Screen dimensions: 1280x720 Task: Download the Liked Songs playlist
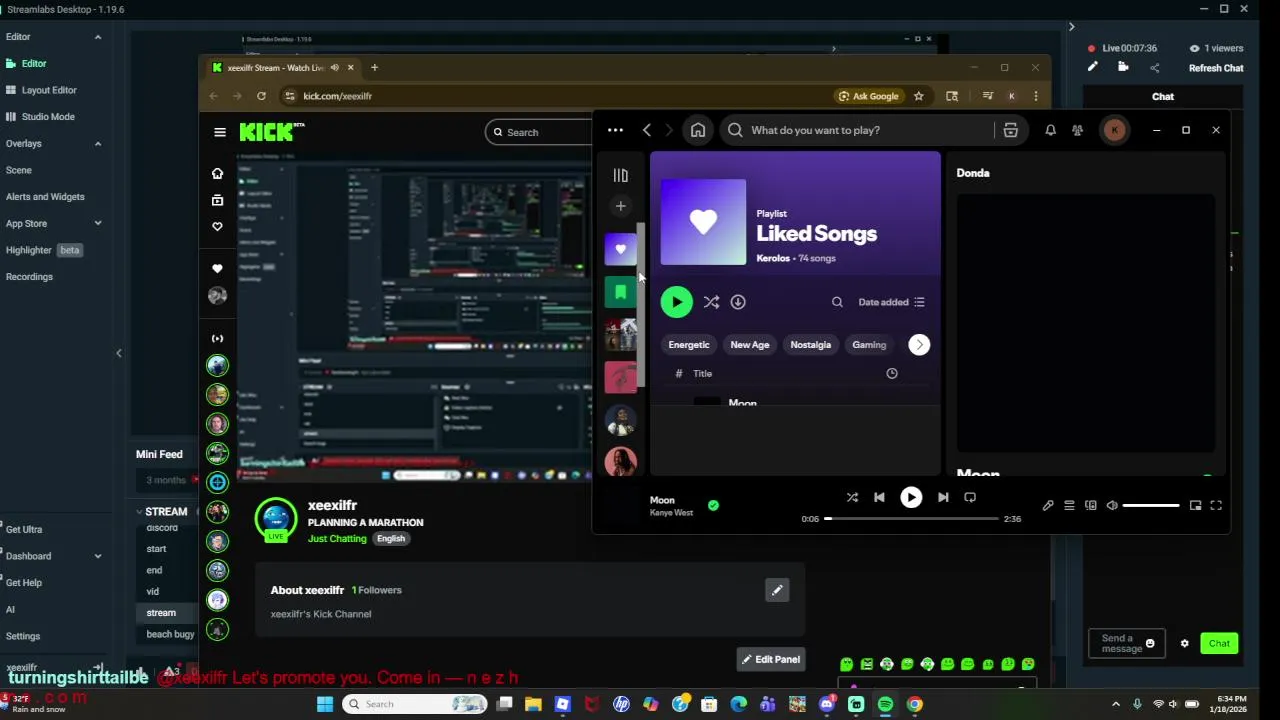pyautogui.click(x=738, y=302)
